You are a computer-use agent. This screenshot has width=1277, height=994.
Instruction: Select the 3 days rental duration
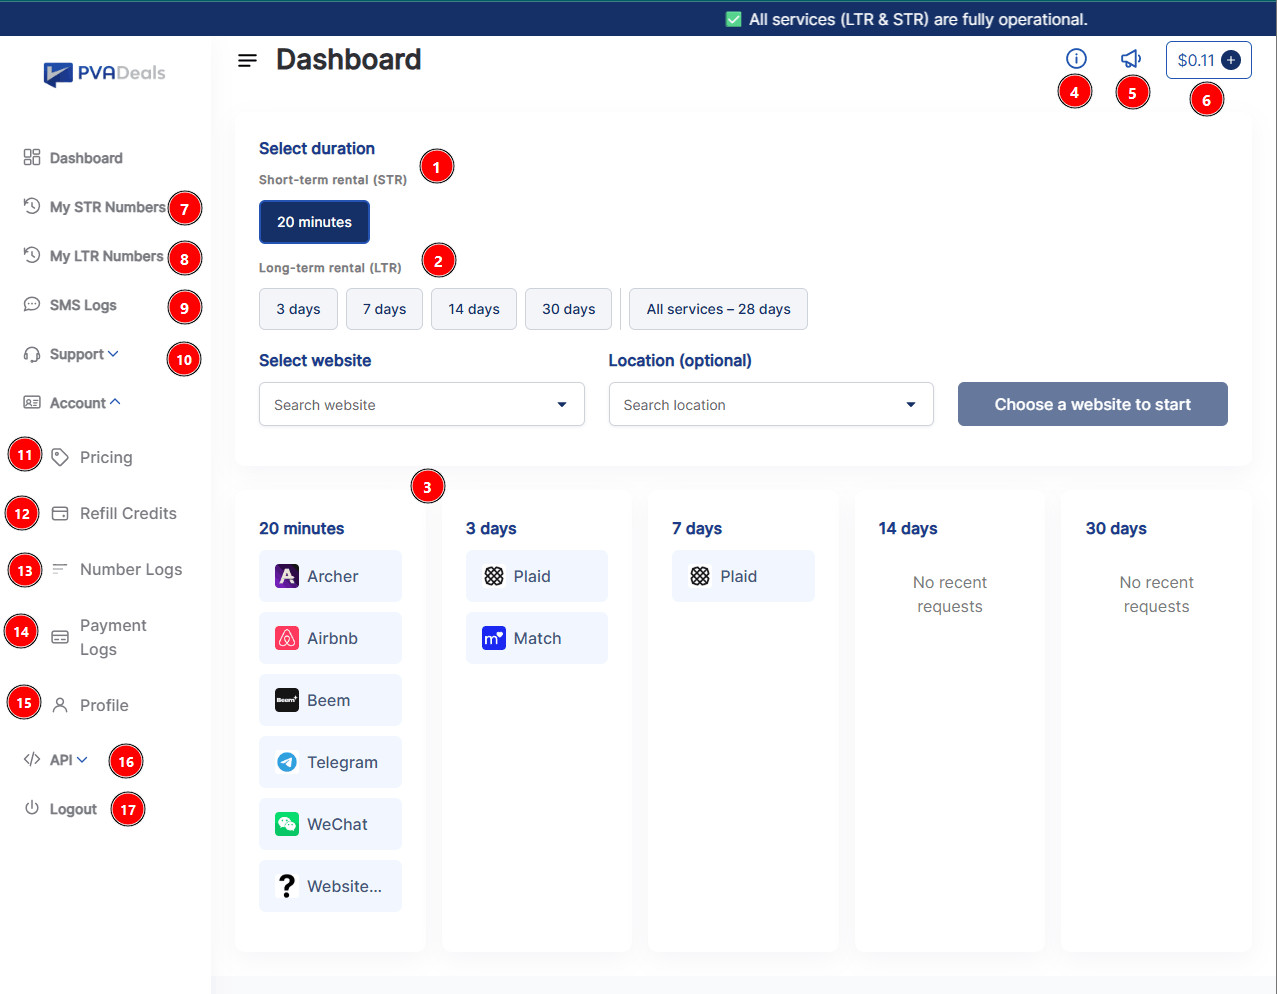298,309
